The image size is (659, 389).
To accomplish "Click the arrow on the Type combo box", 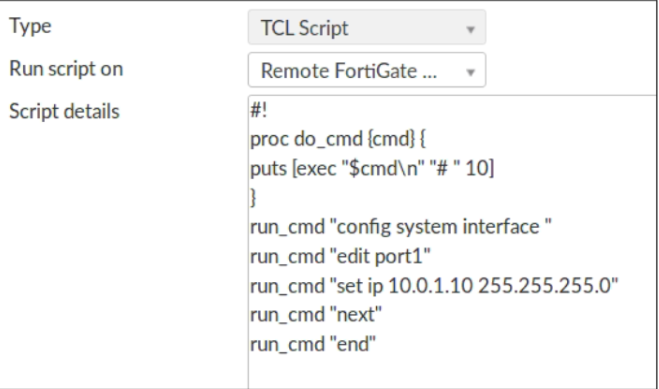I will tap(470, 29).
